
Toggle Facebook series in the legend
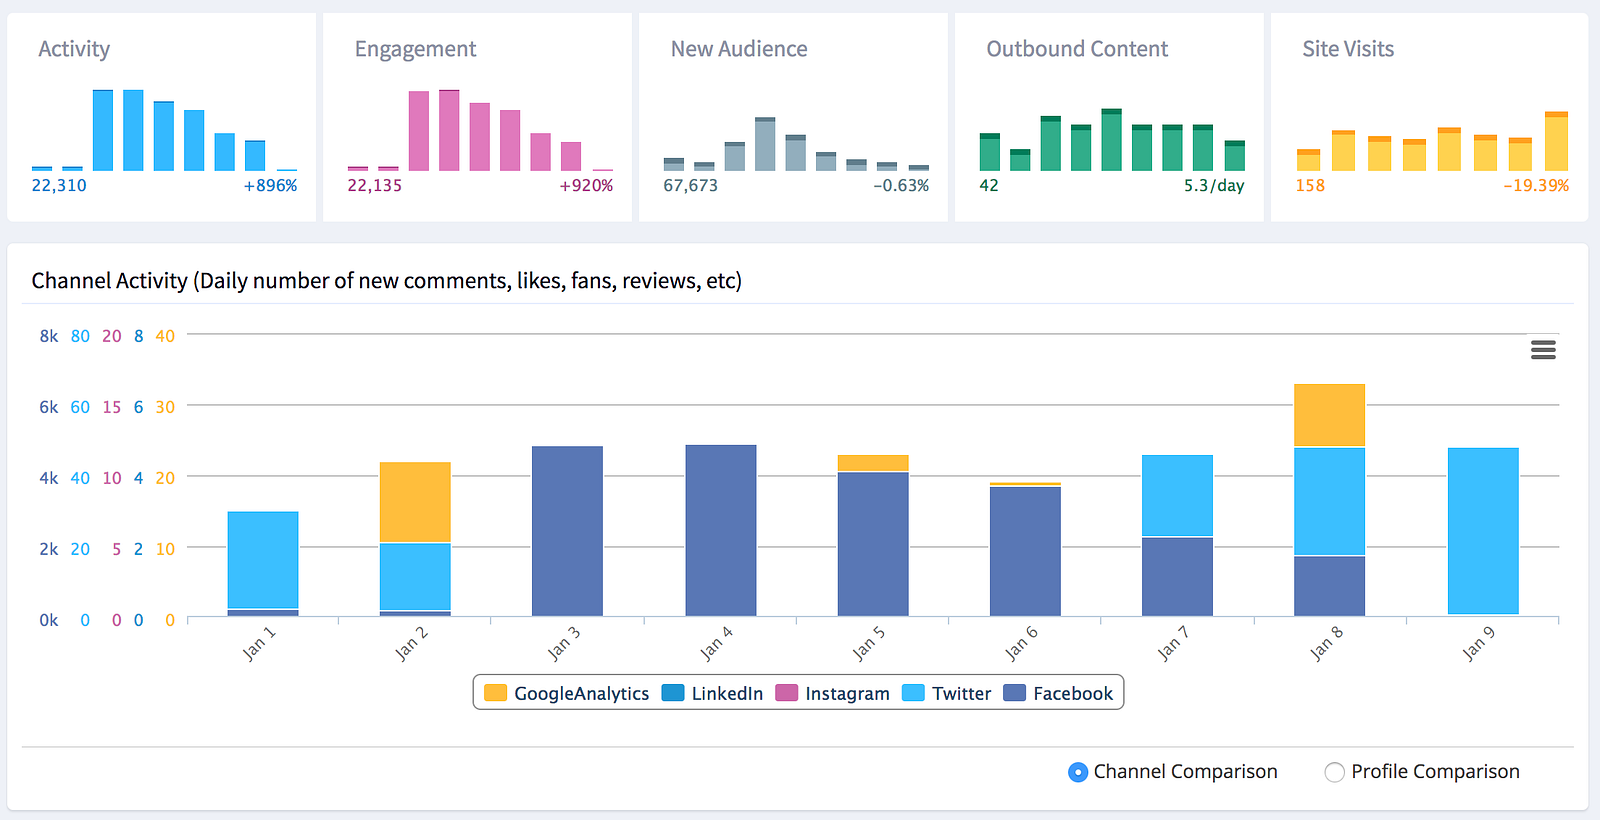tap(1058, 693)
